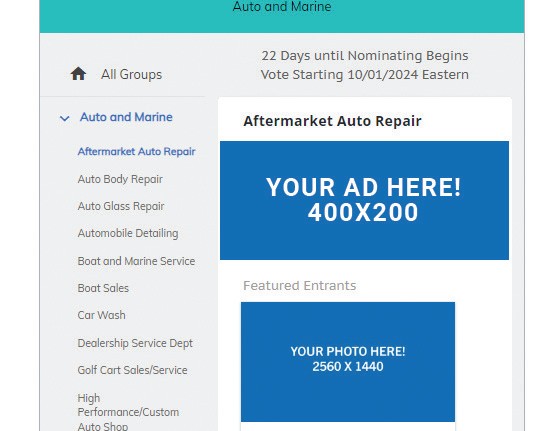Choose the Auto Glass Repair category
This screenshot has height=431, width=555.
(x=121, y=206)
